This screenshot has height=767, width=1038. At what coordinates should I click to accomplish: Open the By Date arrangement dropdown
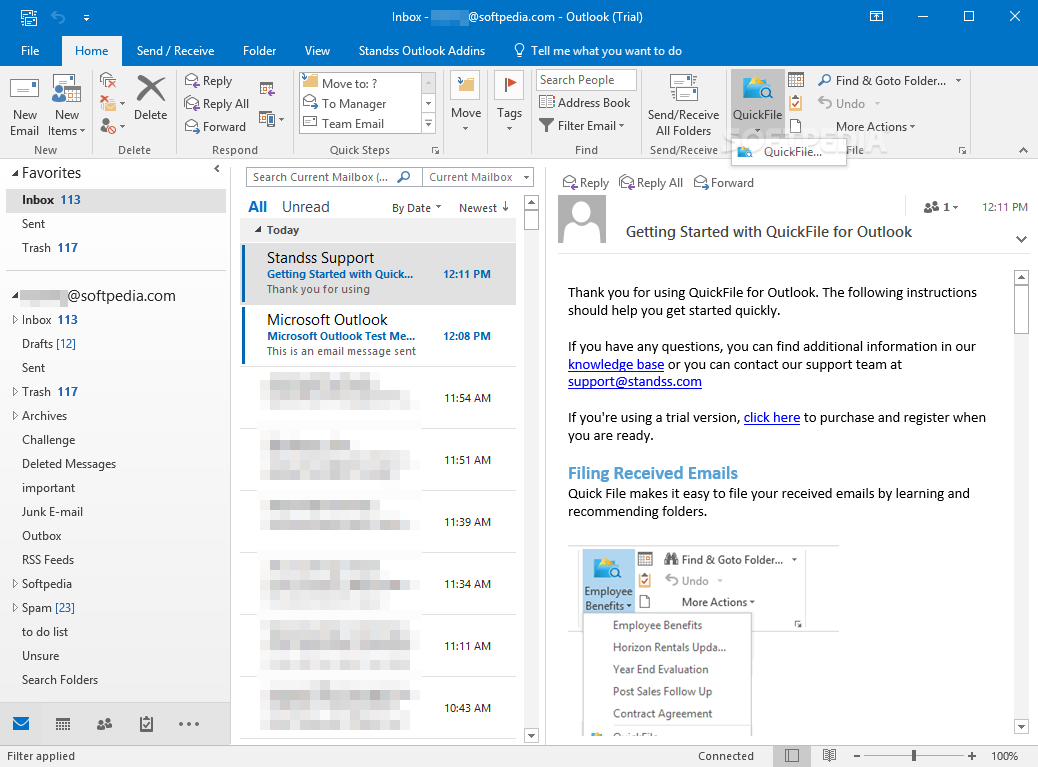point(416,208)
